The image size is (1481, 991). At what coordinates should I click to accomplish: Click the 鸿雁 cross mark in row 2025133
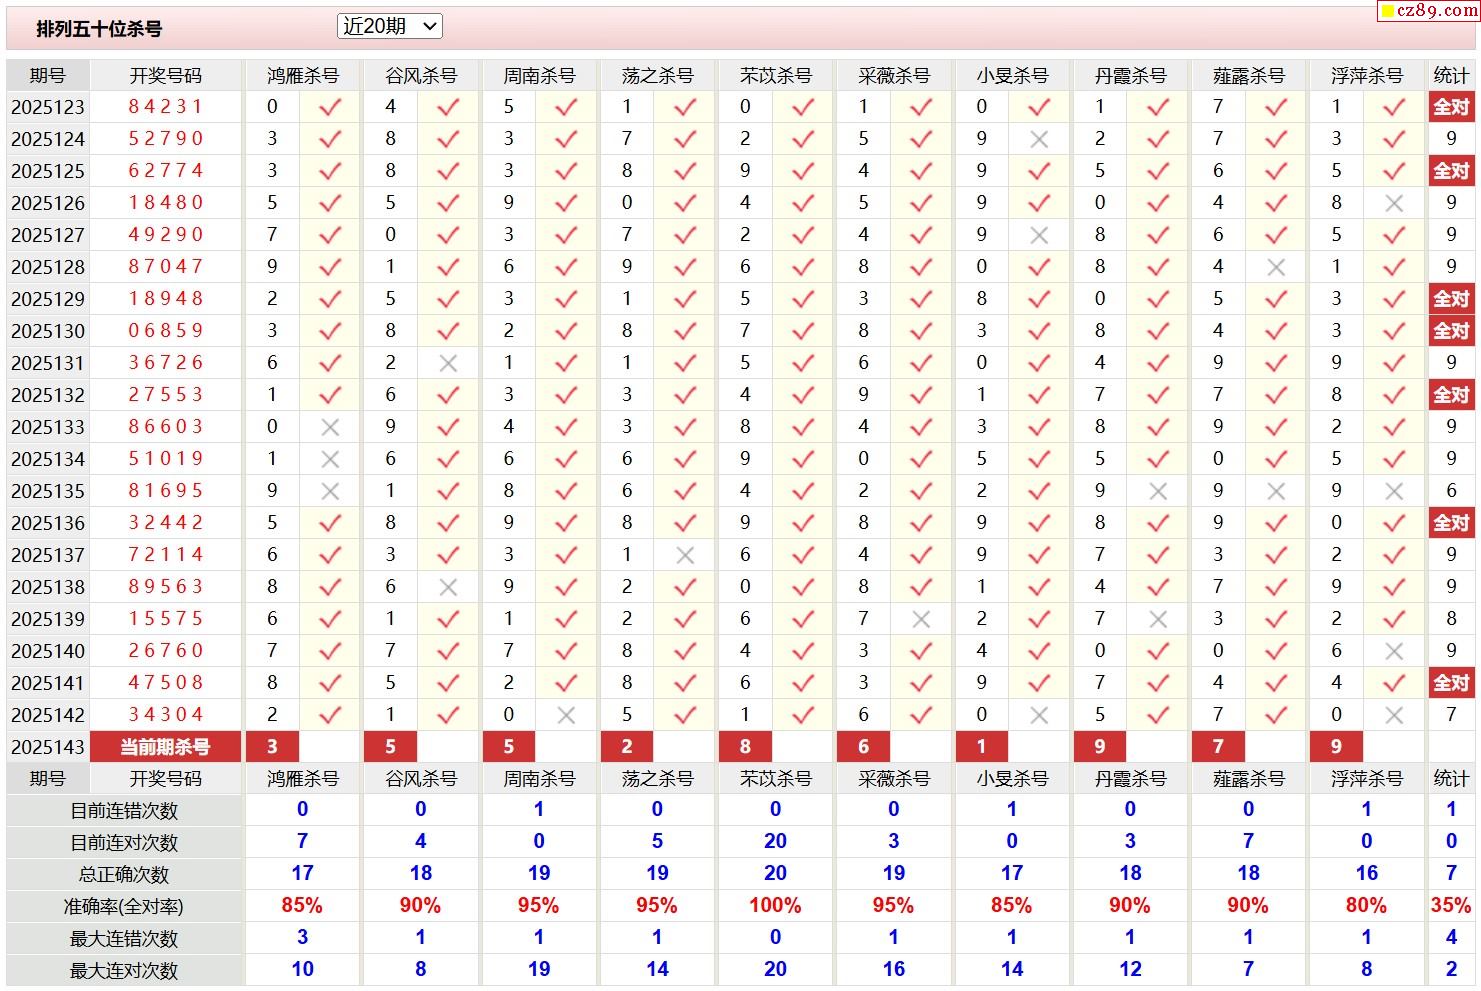point(330,427)
